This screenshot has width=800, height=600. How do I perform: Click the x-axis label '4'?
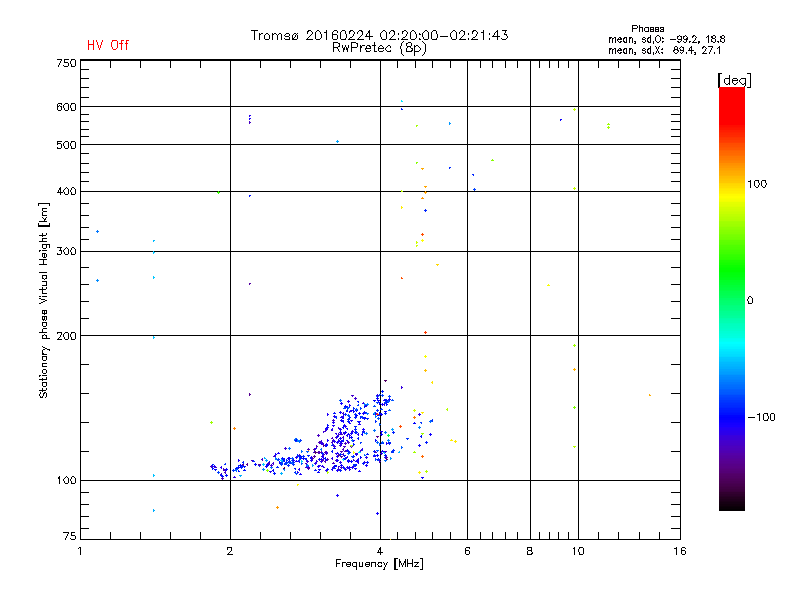coord(380,551)
